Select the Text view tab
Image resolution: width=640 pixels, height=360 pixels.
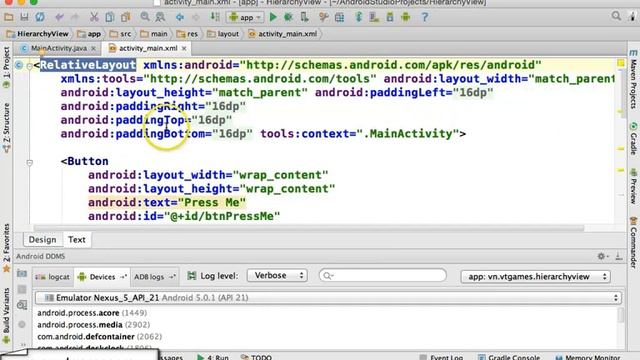(x=77, y=240)
